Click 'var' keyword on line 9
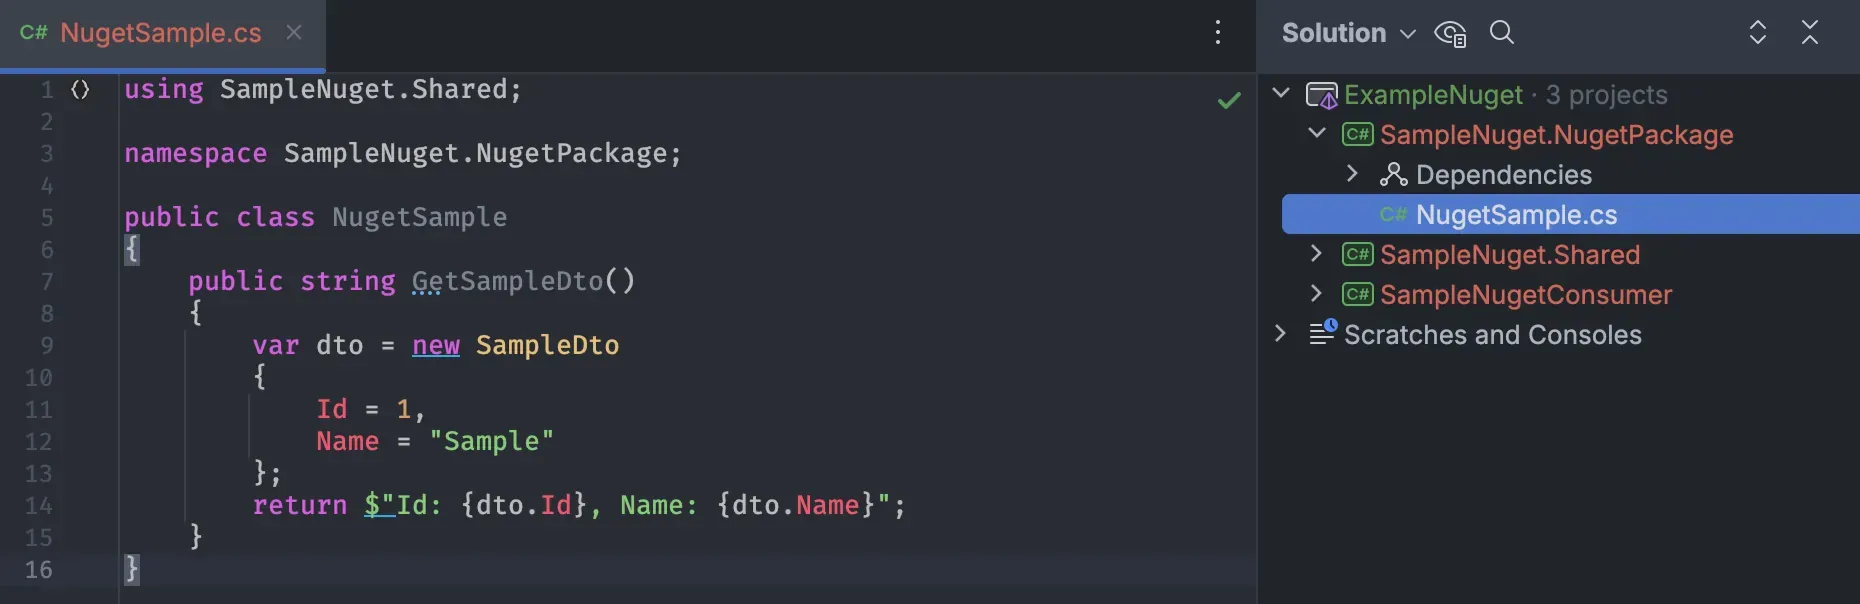The height and width of the screenshot is (604, 1860). (276, 346)
